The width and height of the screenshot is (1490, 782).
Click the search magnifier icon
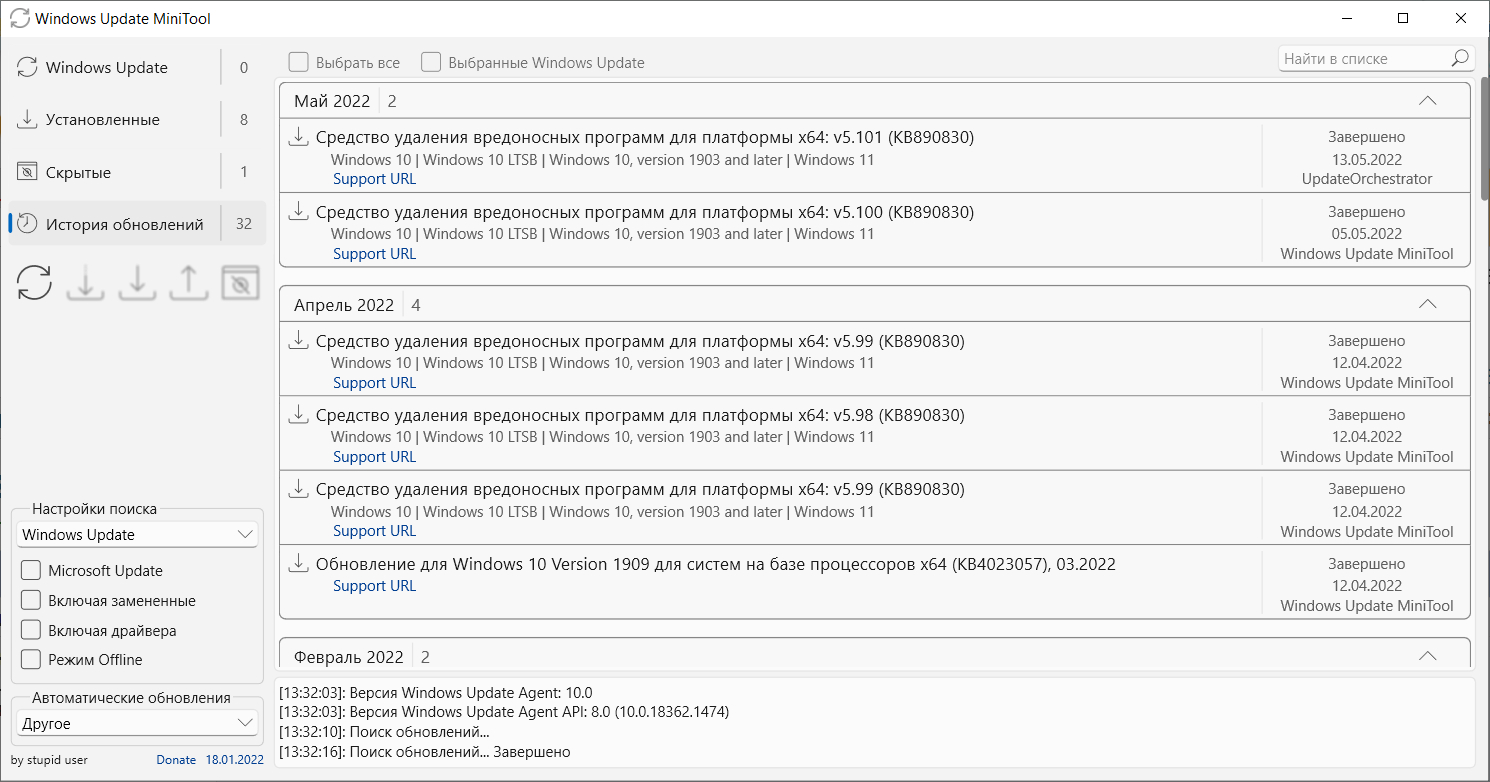[1460, 59]
